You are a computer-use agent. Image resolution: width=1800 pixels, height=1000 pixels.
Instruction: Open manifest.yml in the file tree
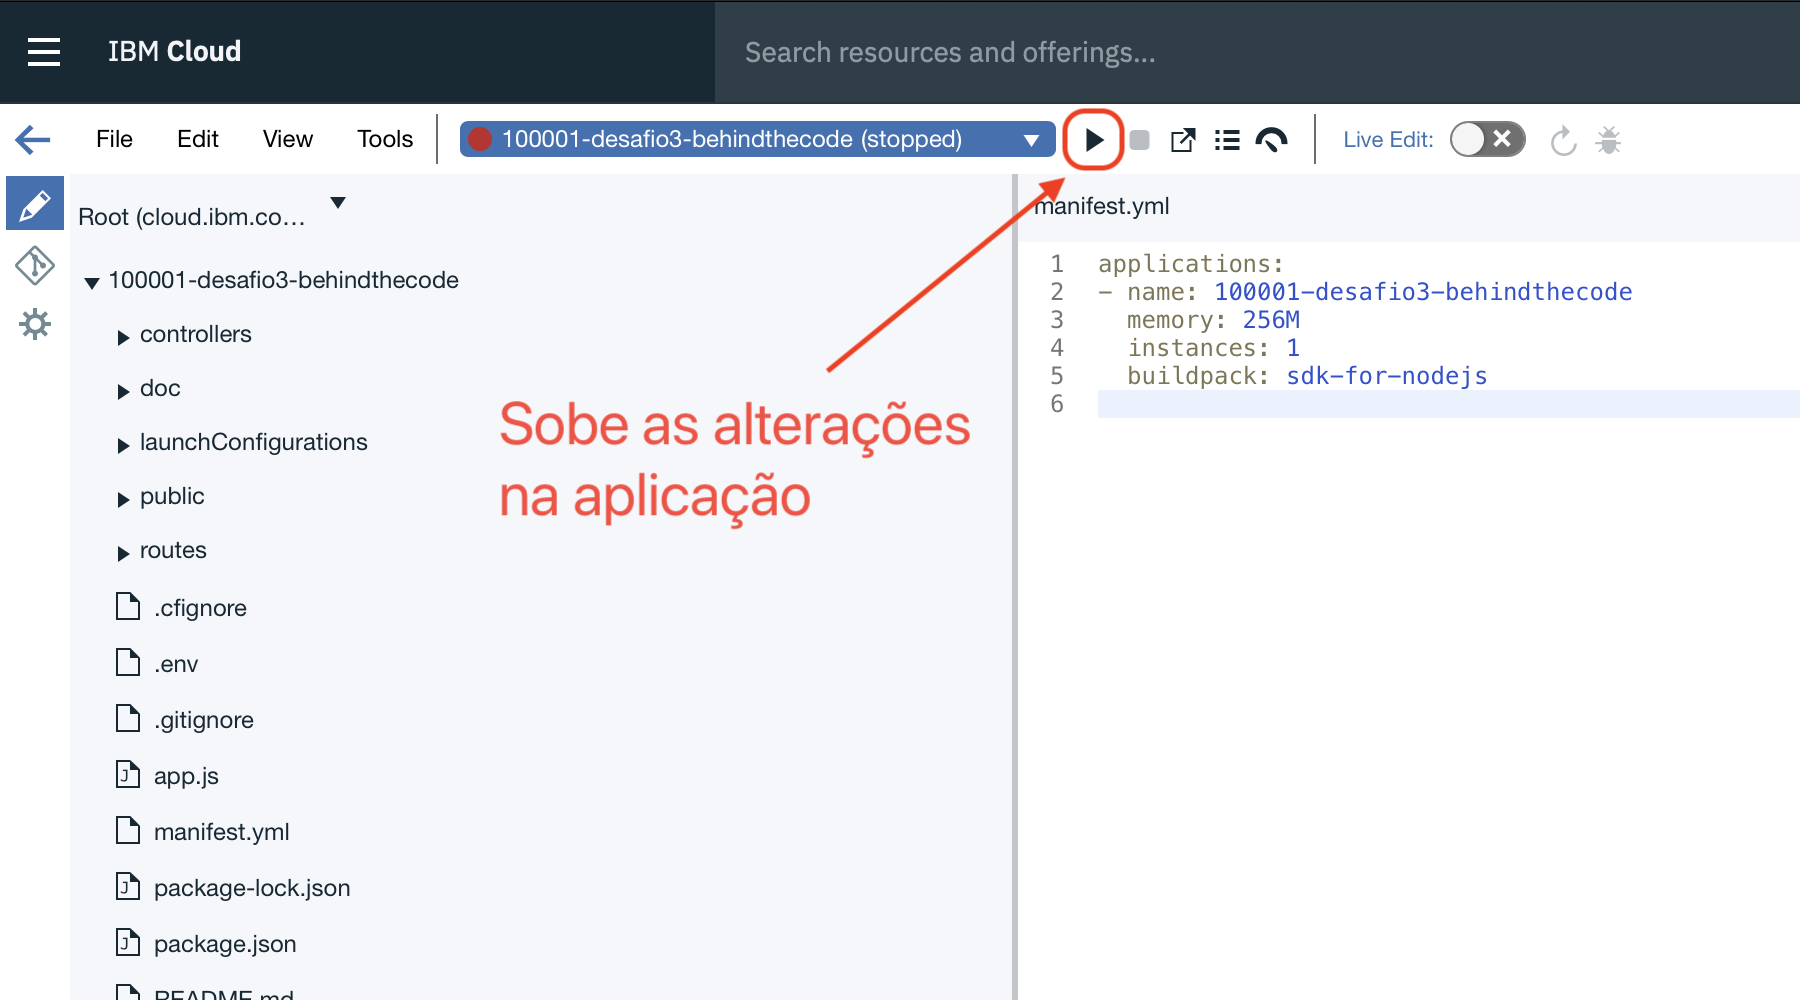[222, 832]
